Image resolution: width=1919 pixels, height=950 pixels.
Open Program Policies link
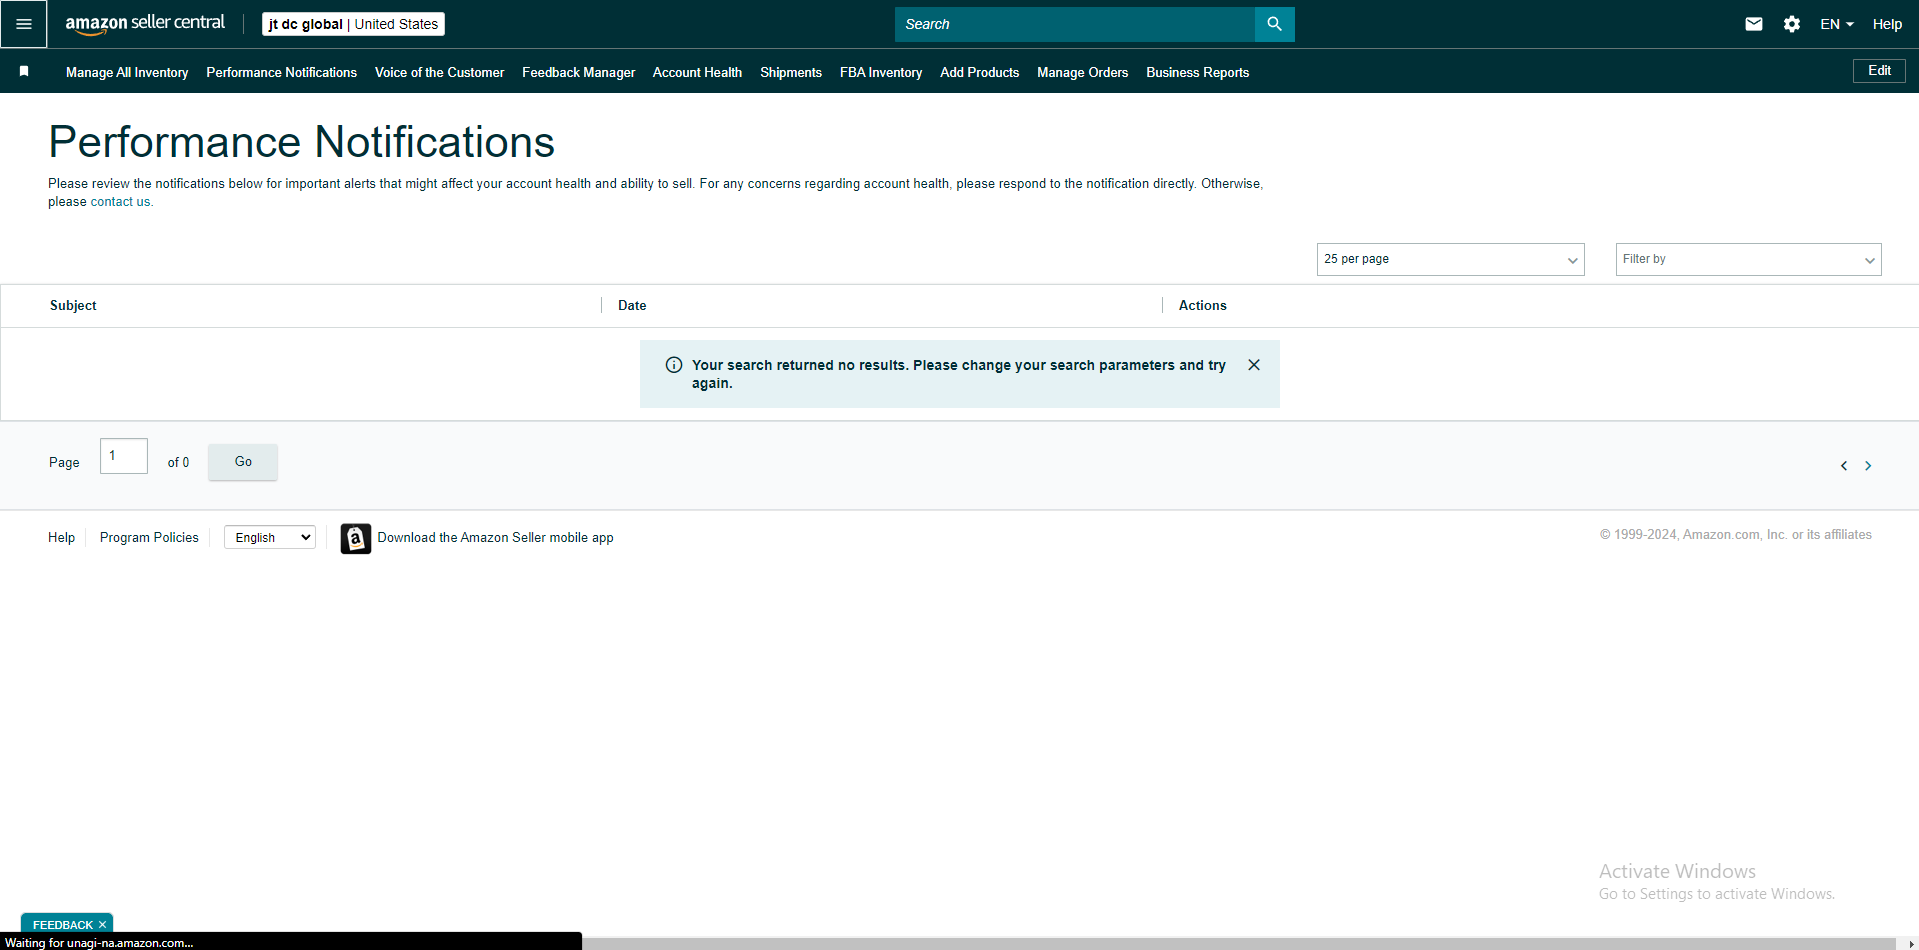pyautogui.click(x=149, y=538)
